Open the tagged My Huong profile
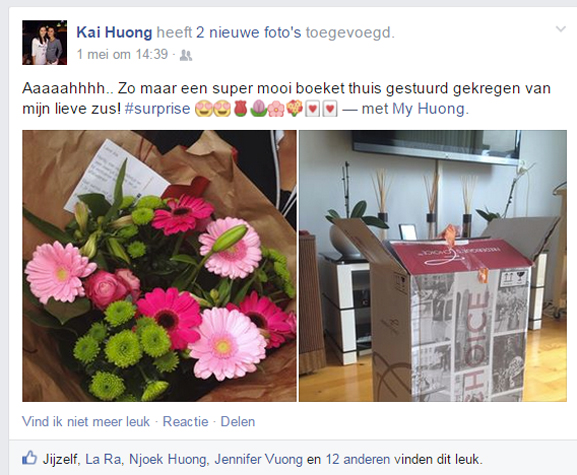577x475 pixels. click(428, 109)
